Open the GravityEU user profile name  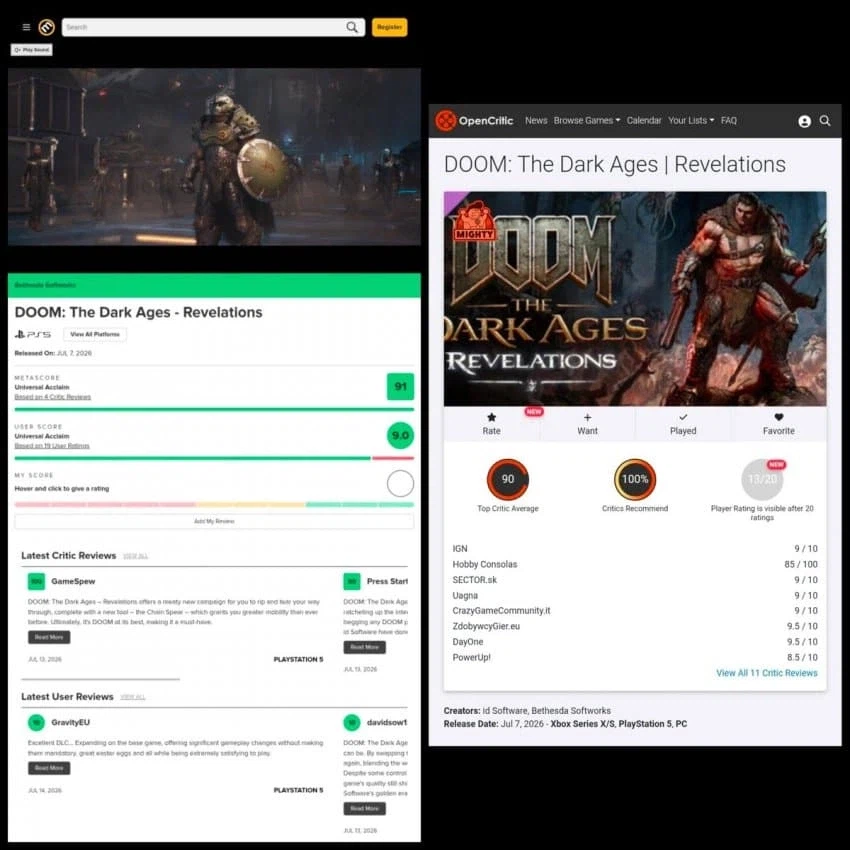click(70, 722)
